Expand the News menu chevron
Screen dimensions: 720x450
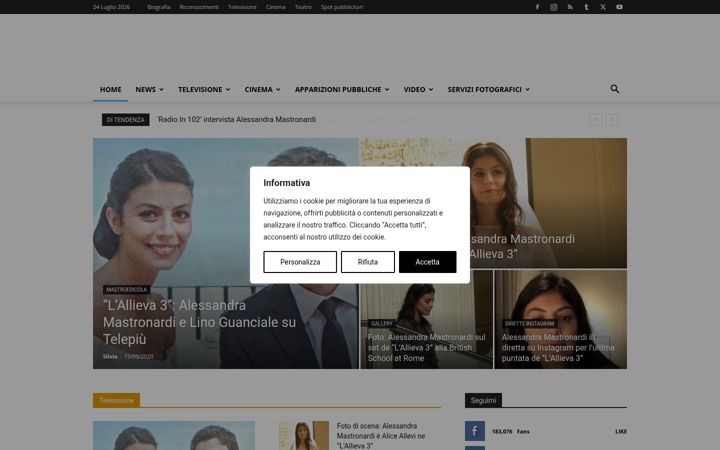(162, 90)
